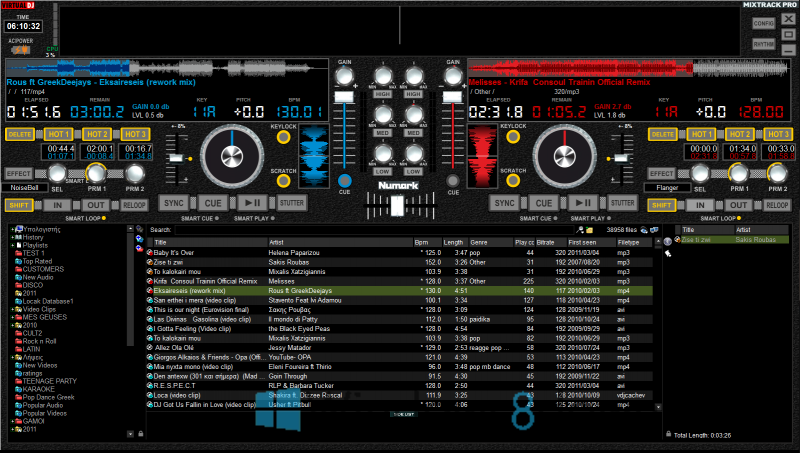This screenshot has width=800, height=453.
Task: Open the CONFIG settings button
Action: (763, 23)
